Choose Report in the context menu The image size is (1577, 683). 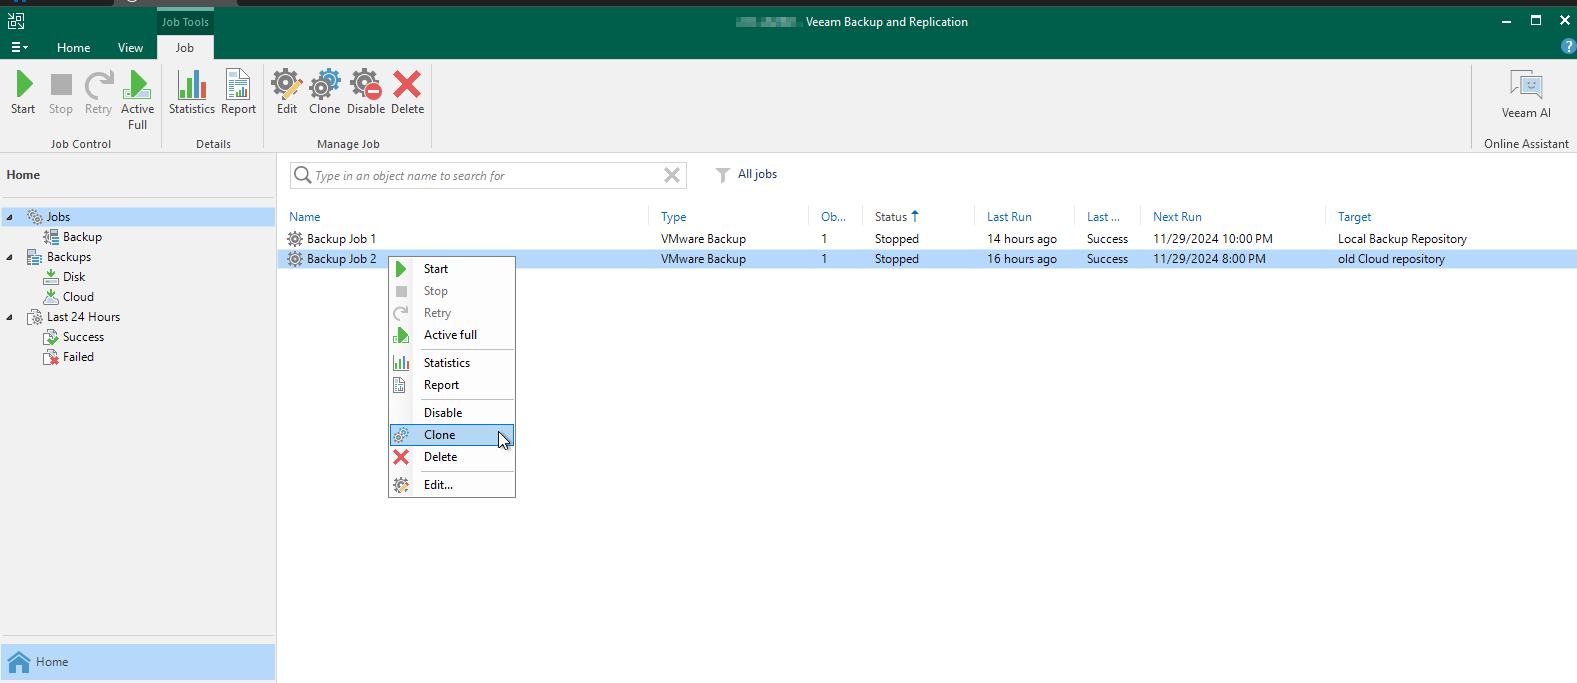(452, 385)
